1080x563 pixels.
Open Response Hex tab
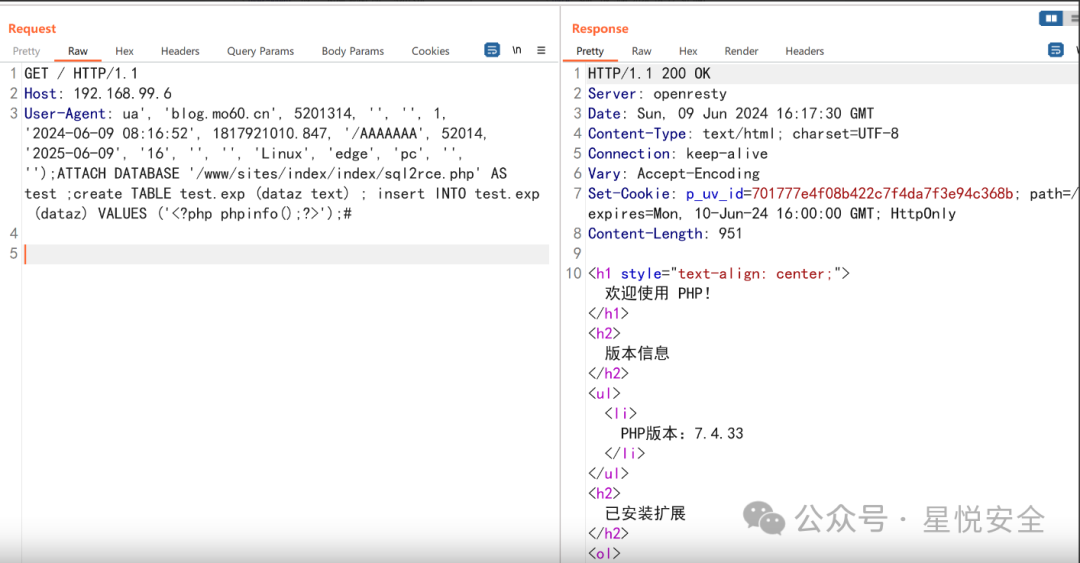(687, 51)
